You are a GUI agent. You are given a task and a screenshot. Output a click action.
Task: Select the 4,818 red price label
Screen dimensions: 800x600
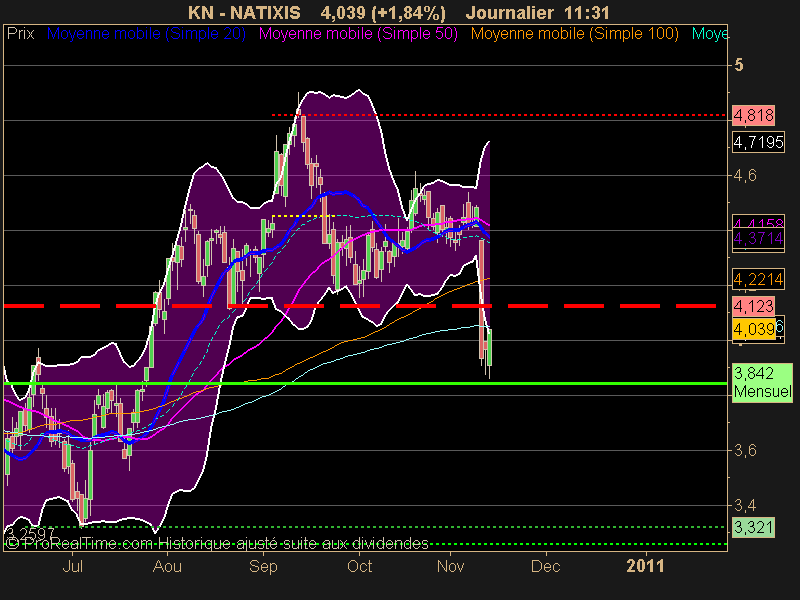click(753, 115)
